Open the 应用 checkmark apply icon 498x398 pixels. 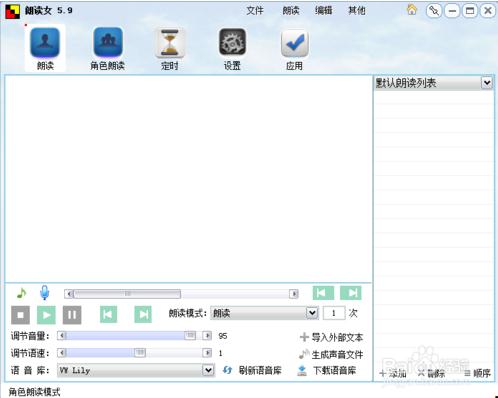[294, 48]
